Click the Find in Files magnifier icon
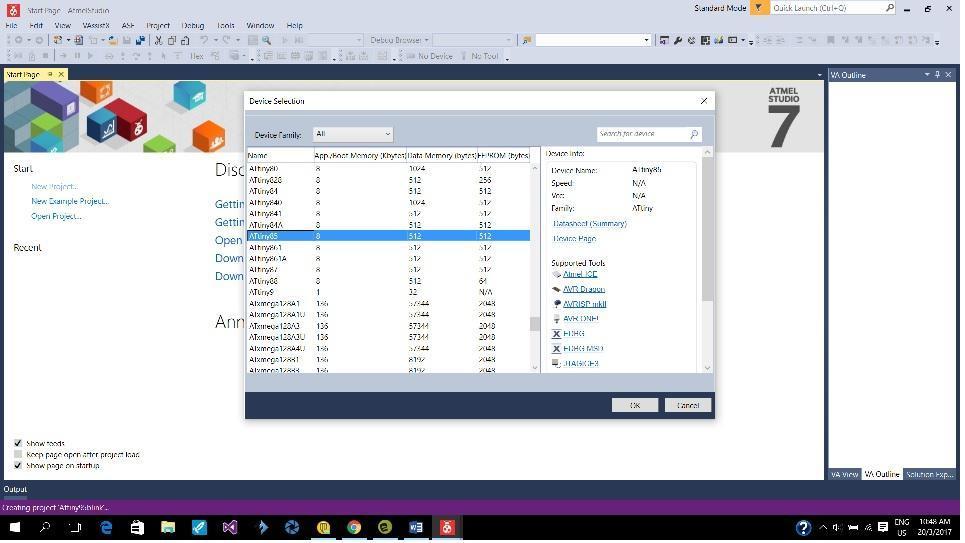 [x=266, y=40]
